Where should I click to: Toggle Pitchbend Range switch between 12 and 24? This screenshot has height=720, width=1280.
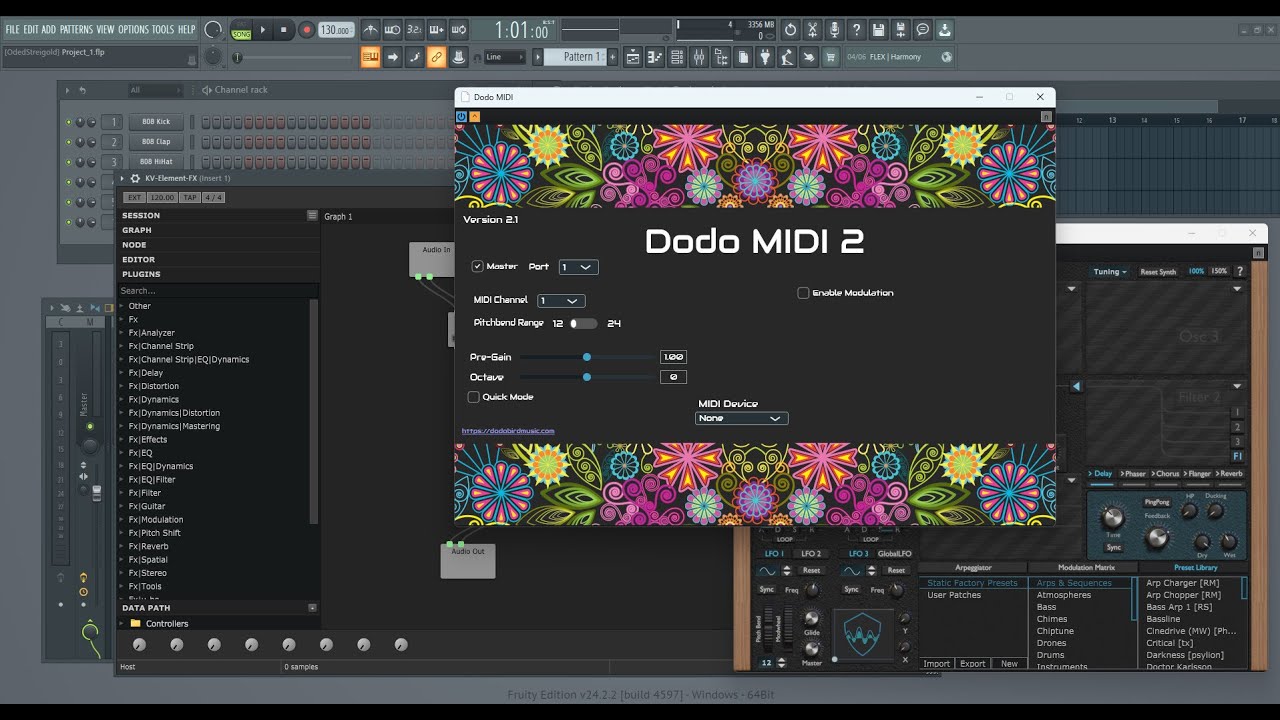click(x=583, y=323)
